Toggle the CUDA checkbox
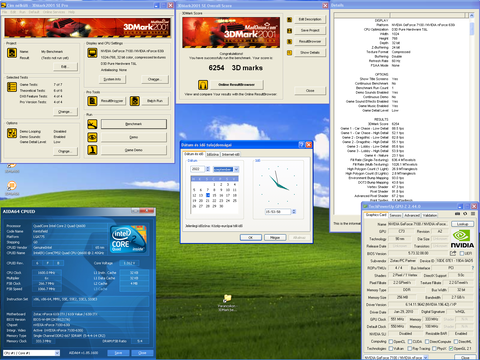 click(x=410, y=341)
